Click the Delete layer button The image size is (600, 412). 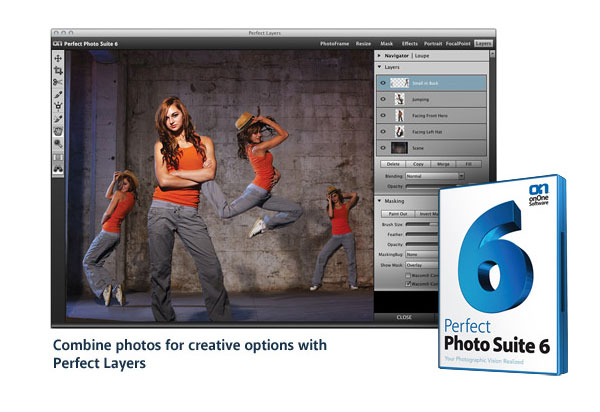393,164
